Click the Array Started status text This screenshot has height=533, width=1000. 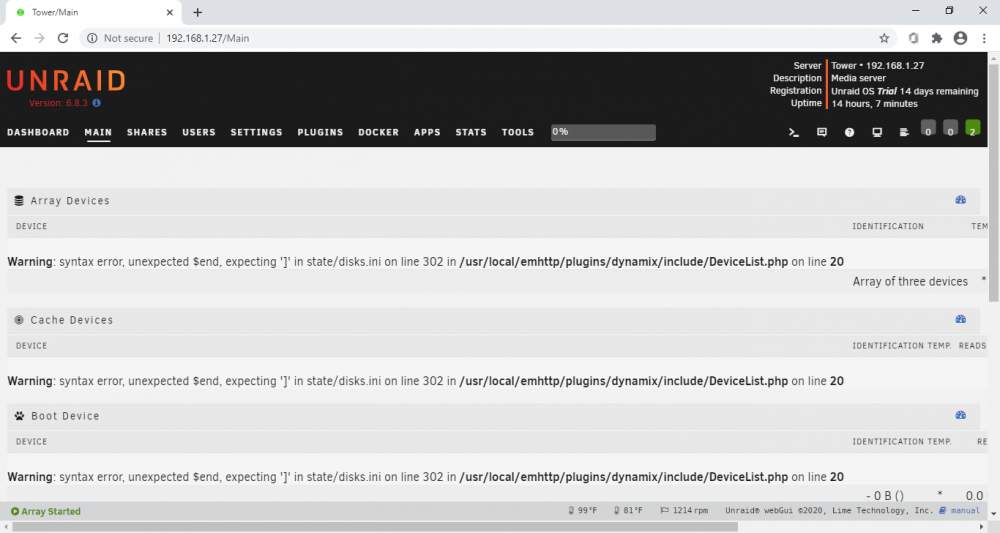[51, 511]
